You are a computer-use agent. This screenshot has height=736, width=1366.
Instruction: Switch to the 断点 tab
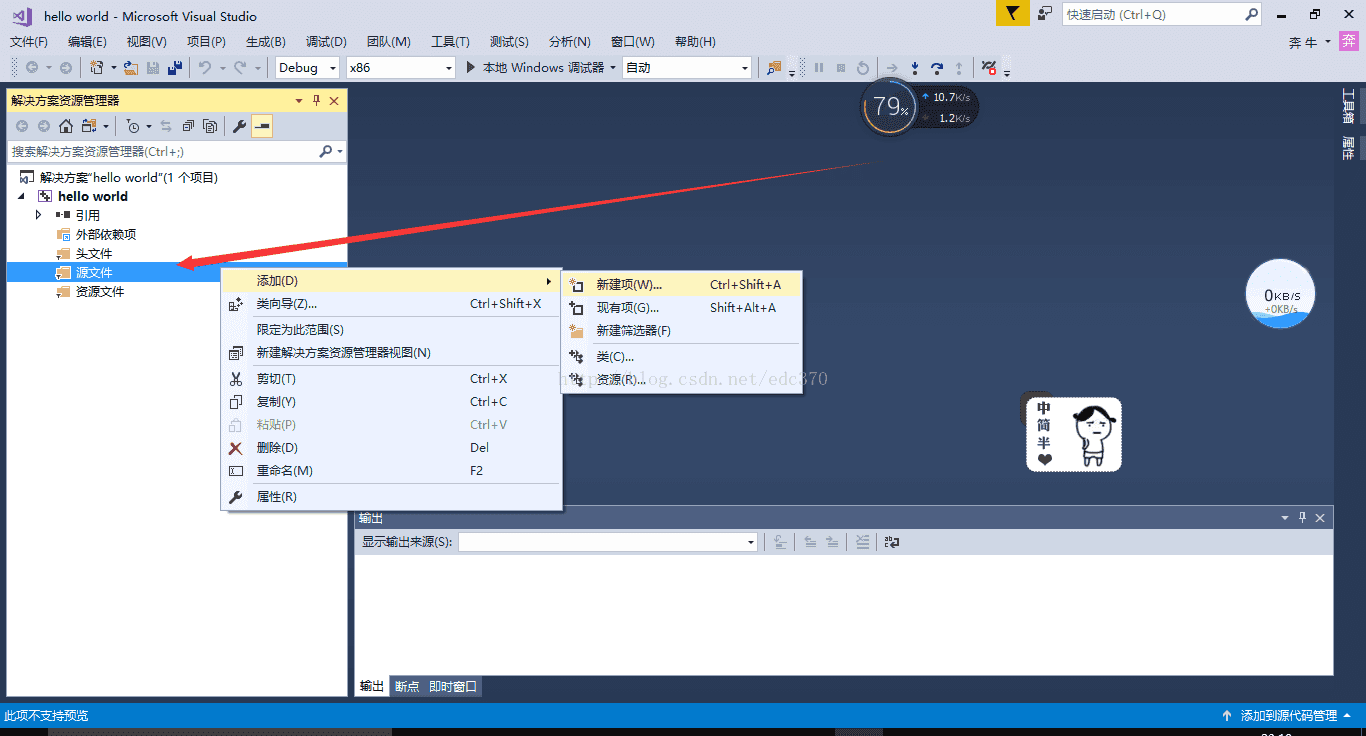click(x=407, y=687)
